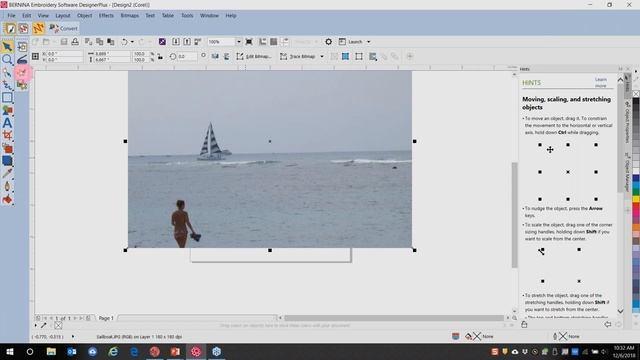Screen dimensions: 640x360
Task: Pick the yellow swatch in color palette
Action: (x=636, y=198)
